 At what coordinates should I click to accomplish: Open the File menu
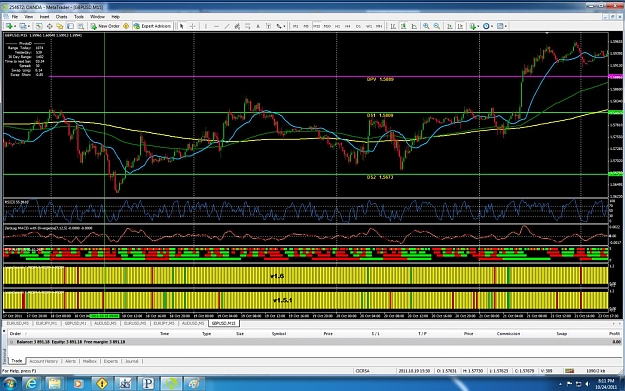(15, 17)
